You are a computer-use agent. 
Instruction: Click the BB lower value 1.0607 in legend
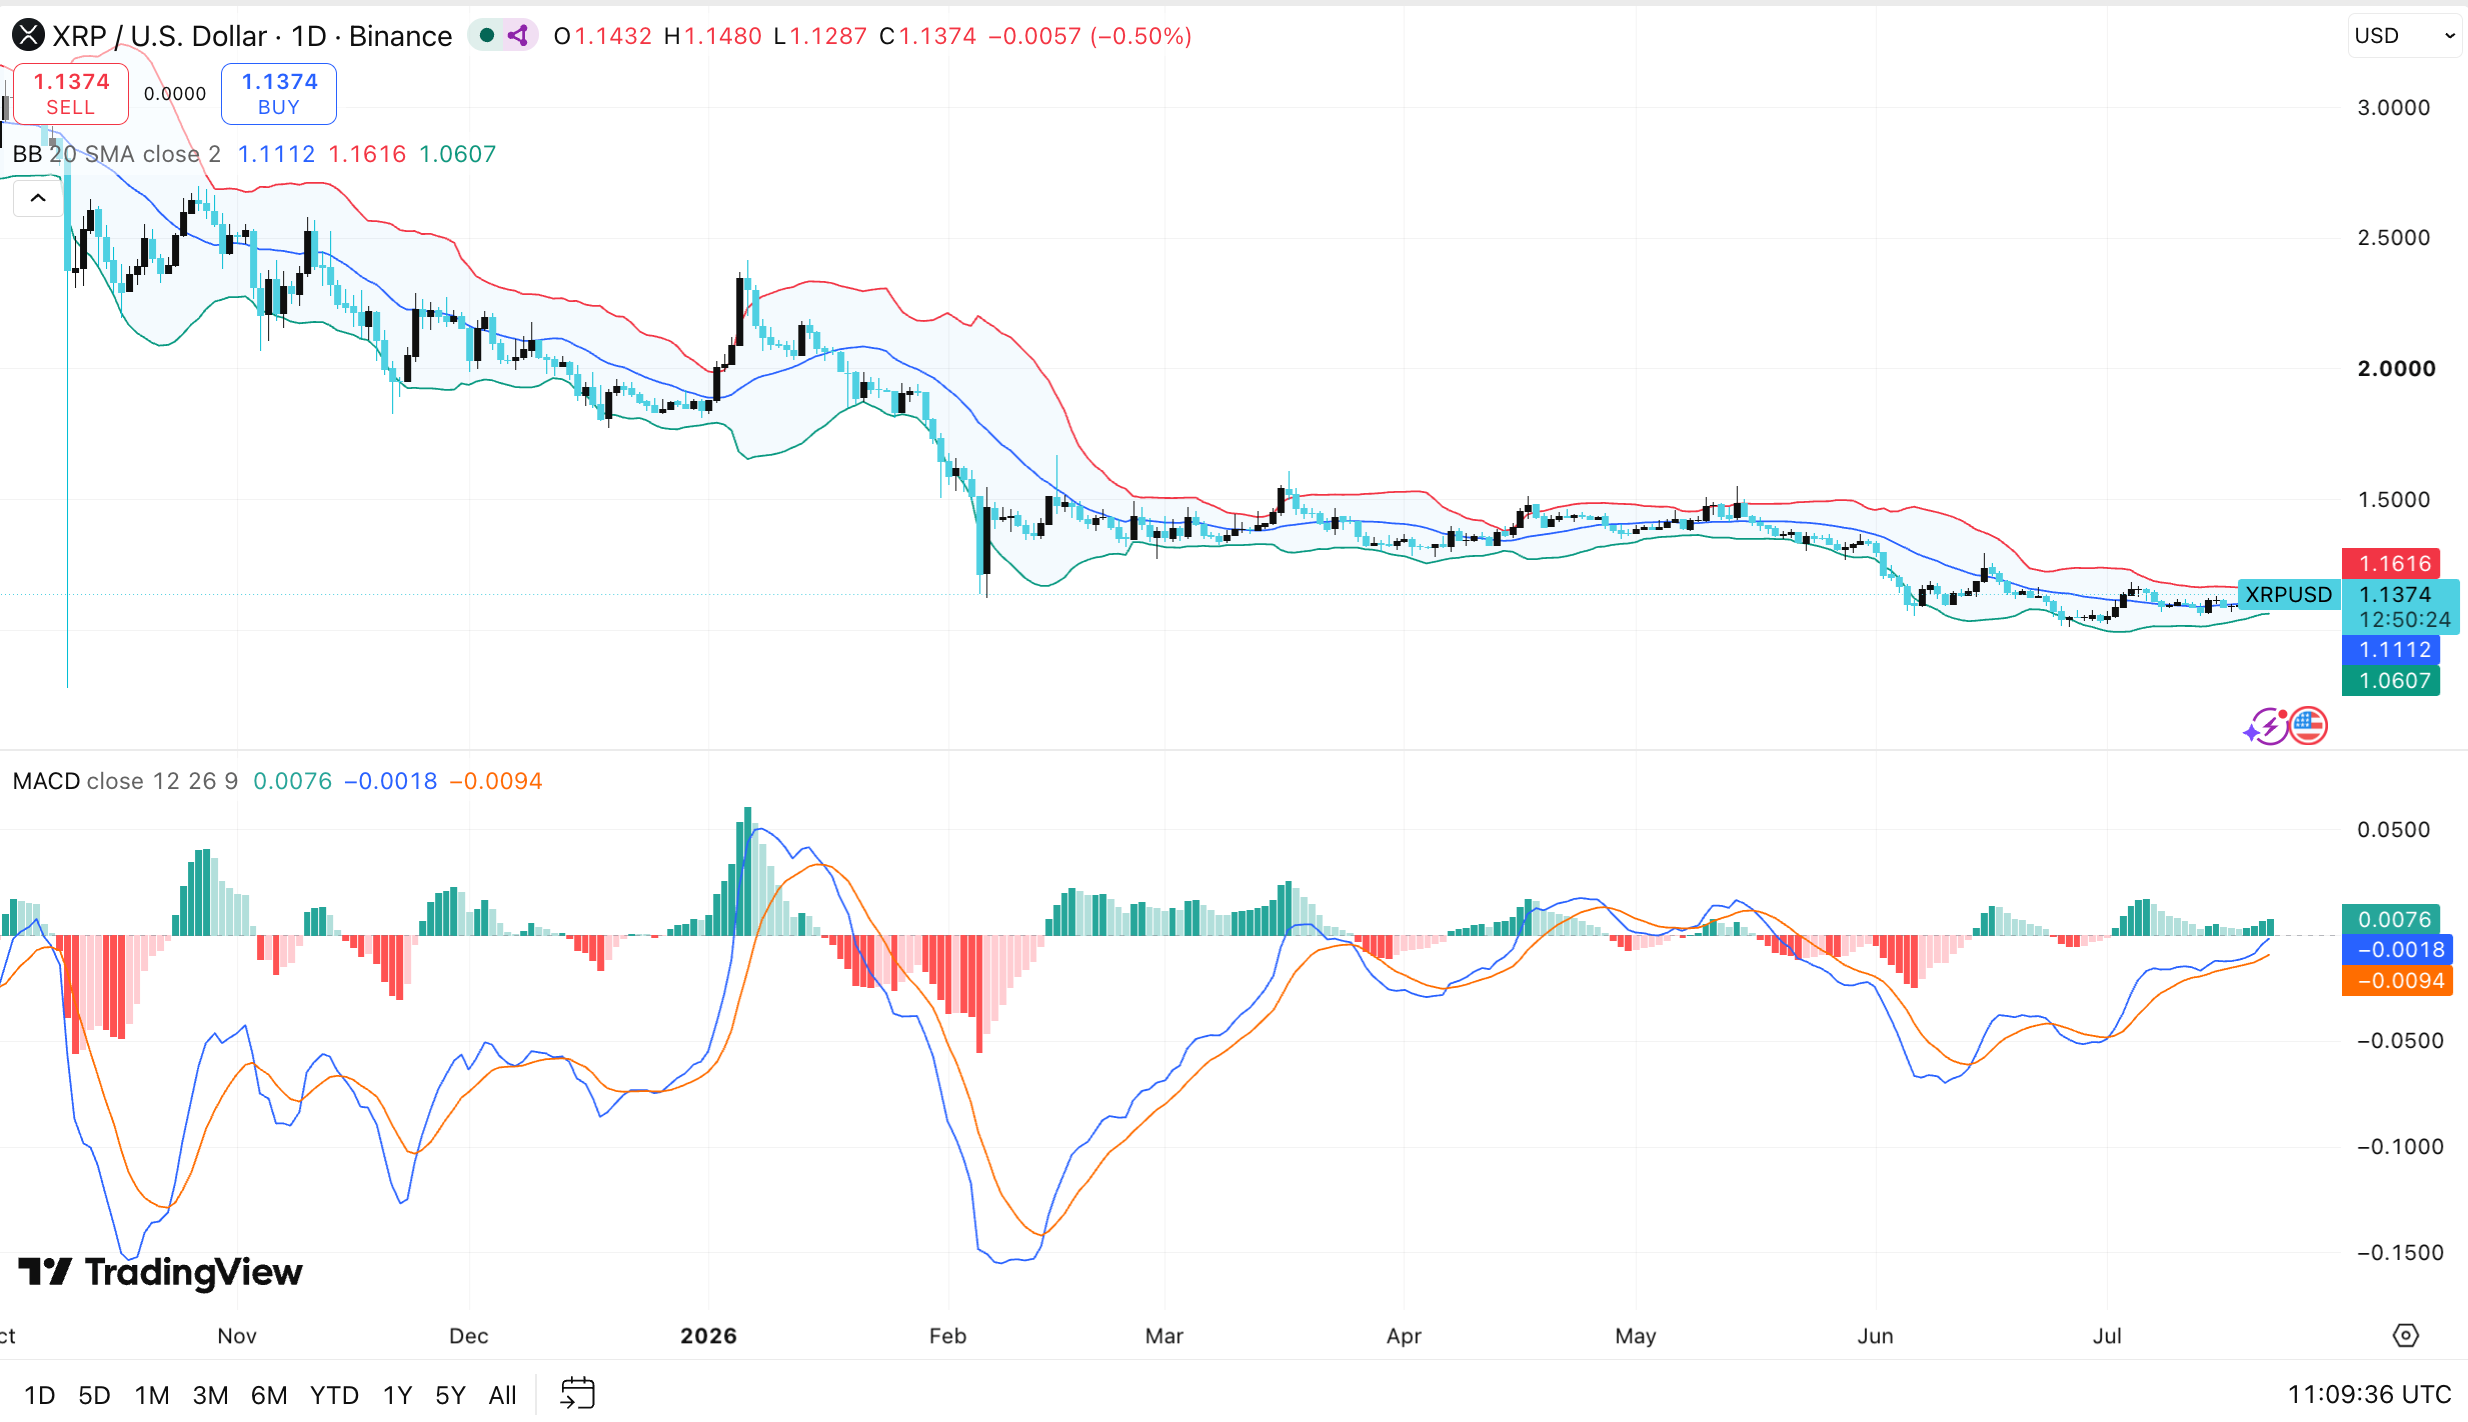pos(457,154)
